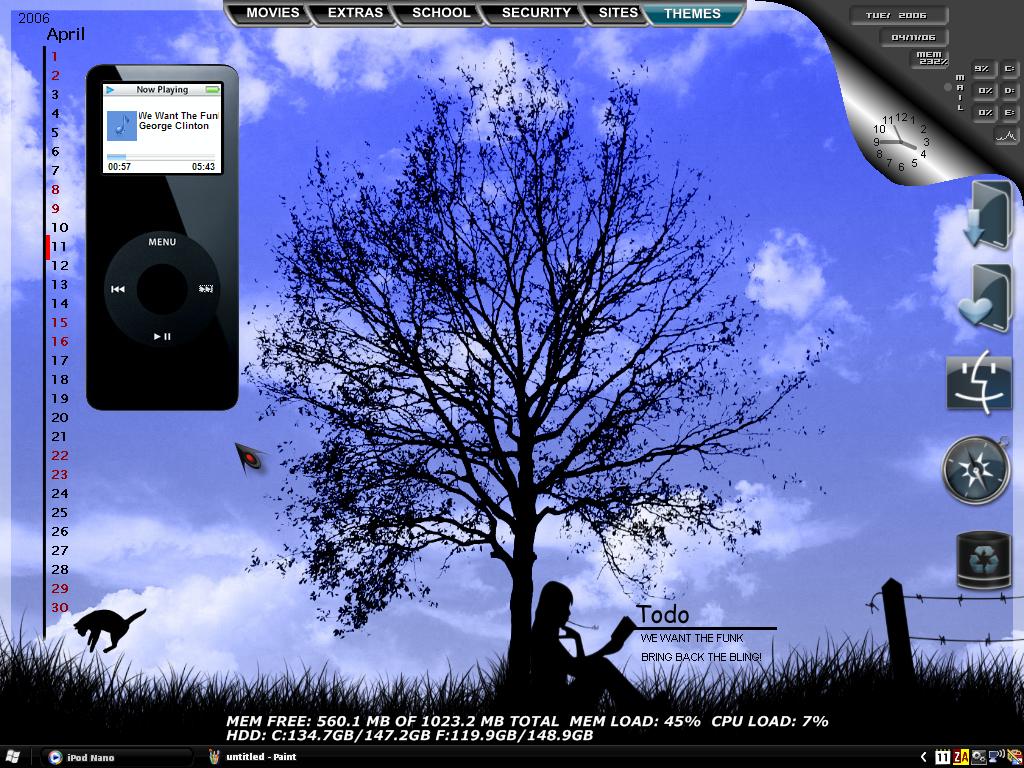Switch to the MOVIES tab
This screenshot has width=1024, height=768.
click(x=272, y=12)
